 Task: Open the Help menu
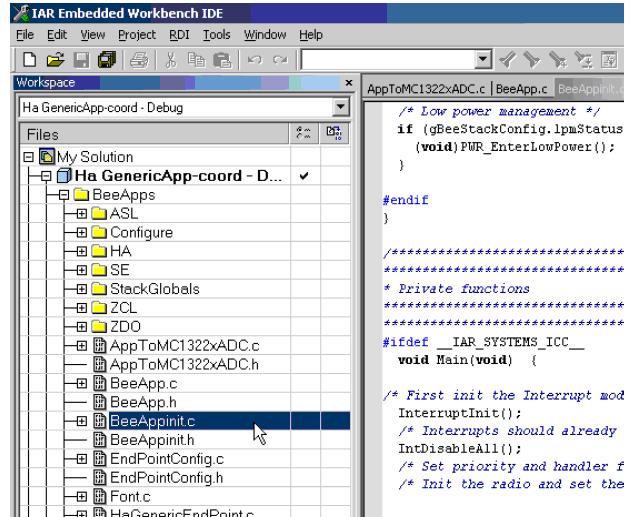pyautogui.click(x=311, y=35)
